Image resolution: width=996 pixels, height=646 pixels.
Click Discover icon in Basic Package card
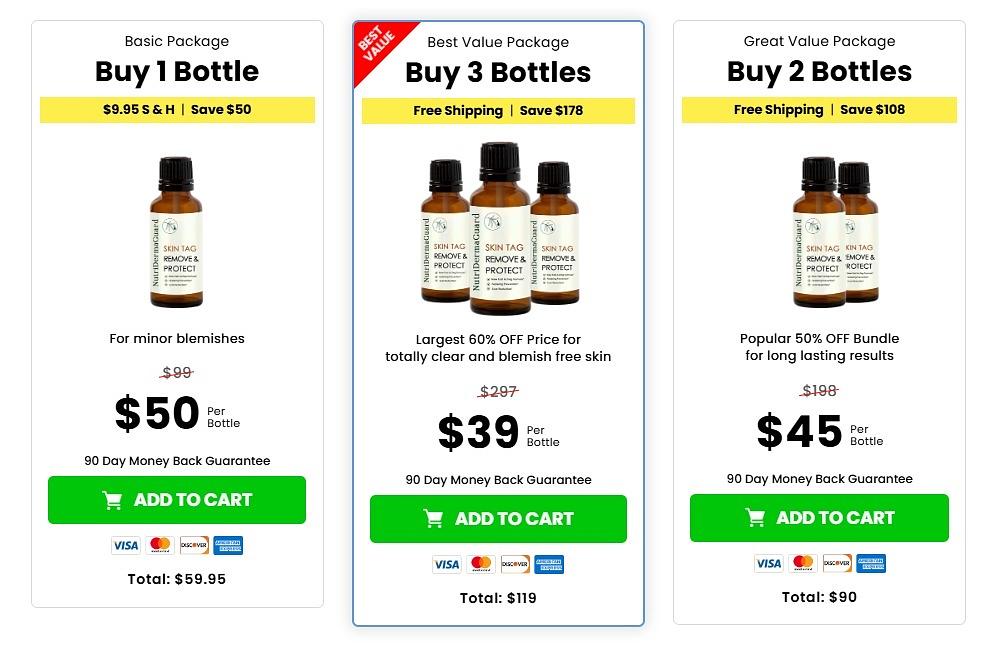tap(194, 545)
